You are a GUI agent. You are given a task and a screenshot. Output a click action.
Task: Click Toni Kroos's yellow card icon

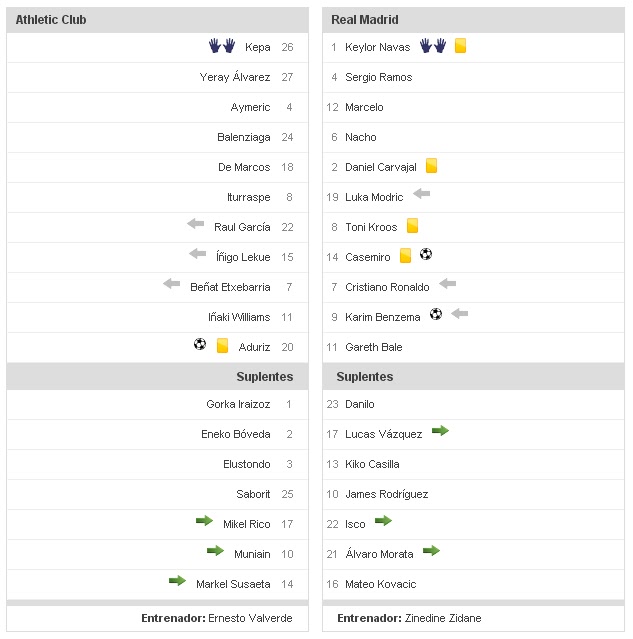click(x=412, y=226)
